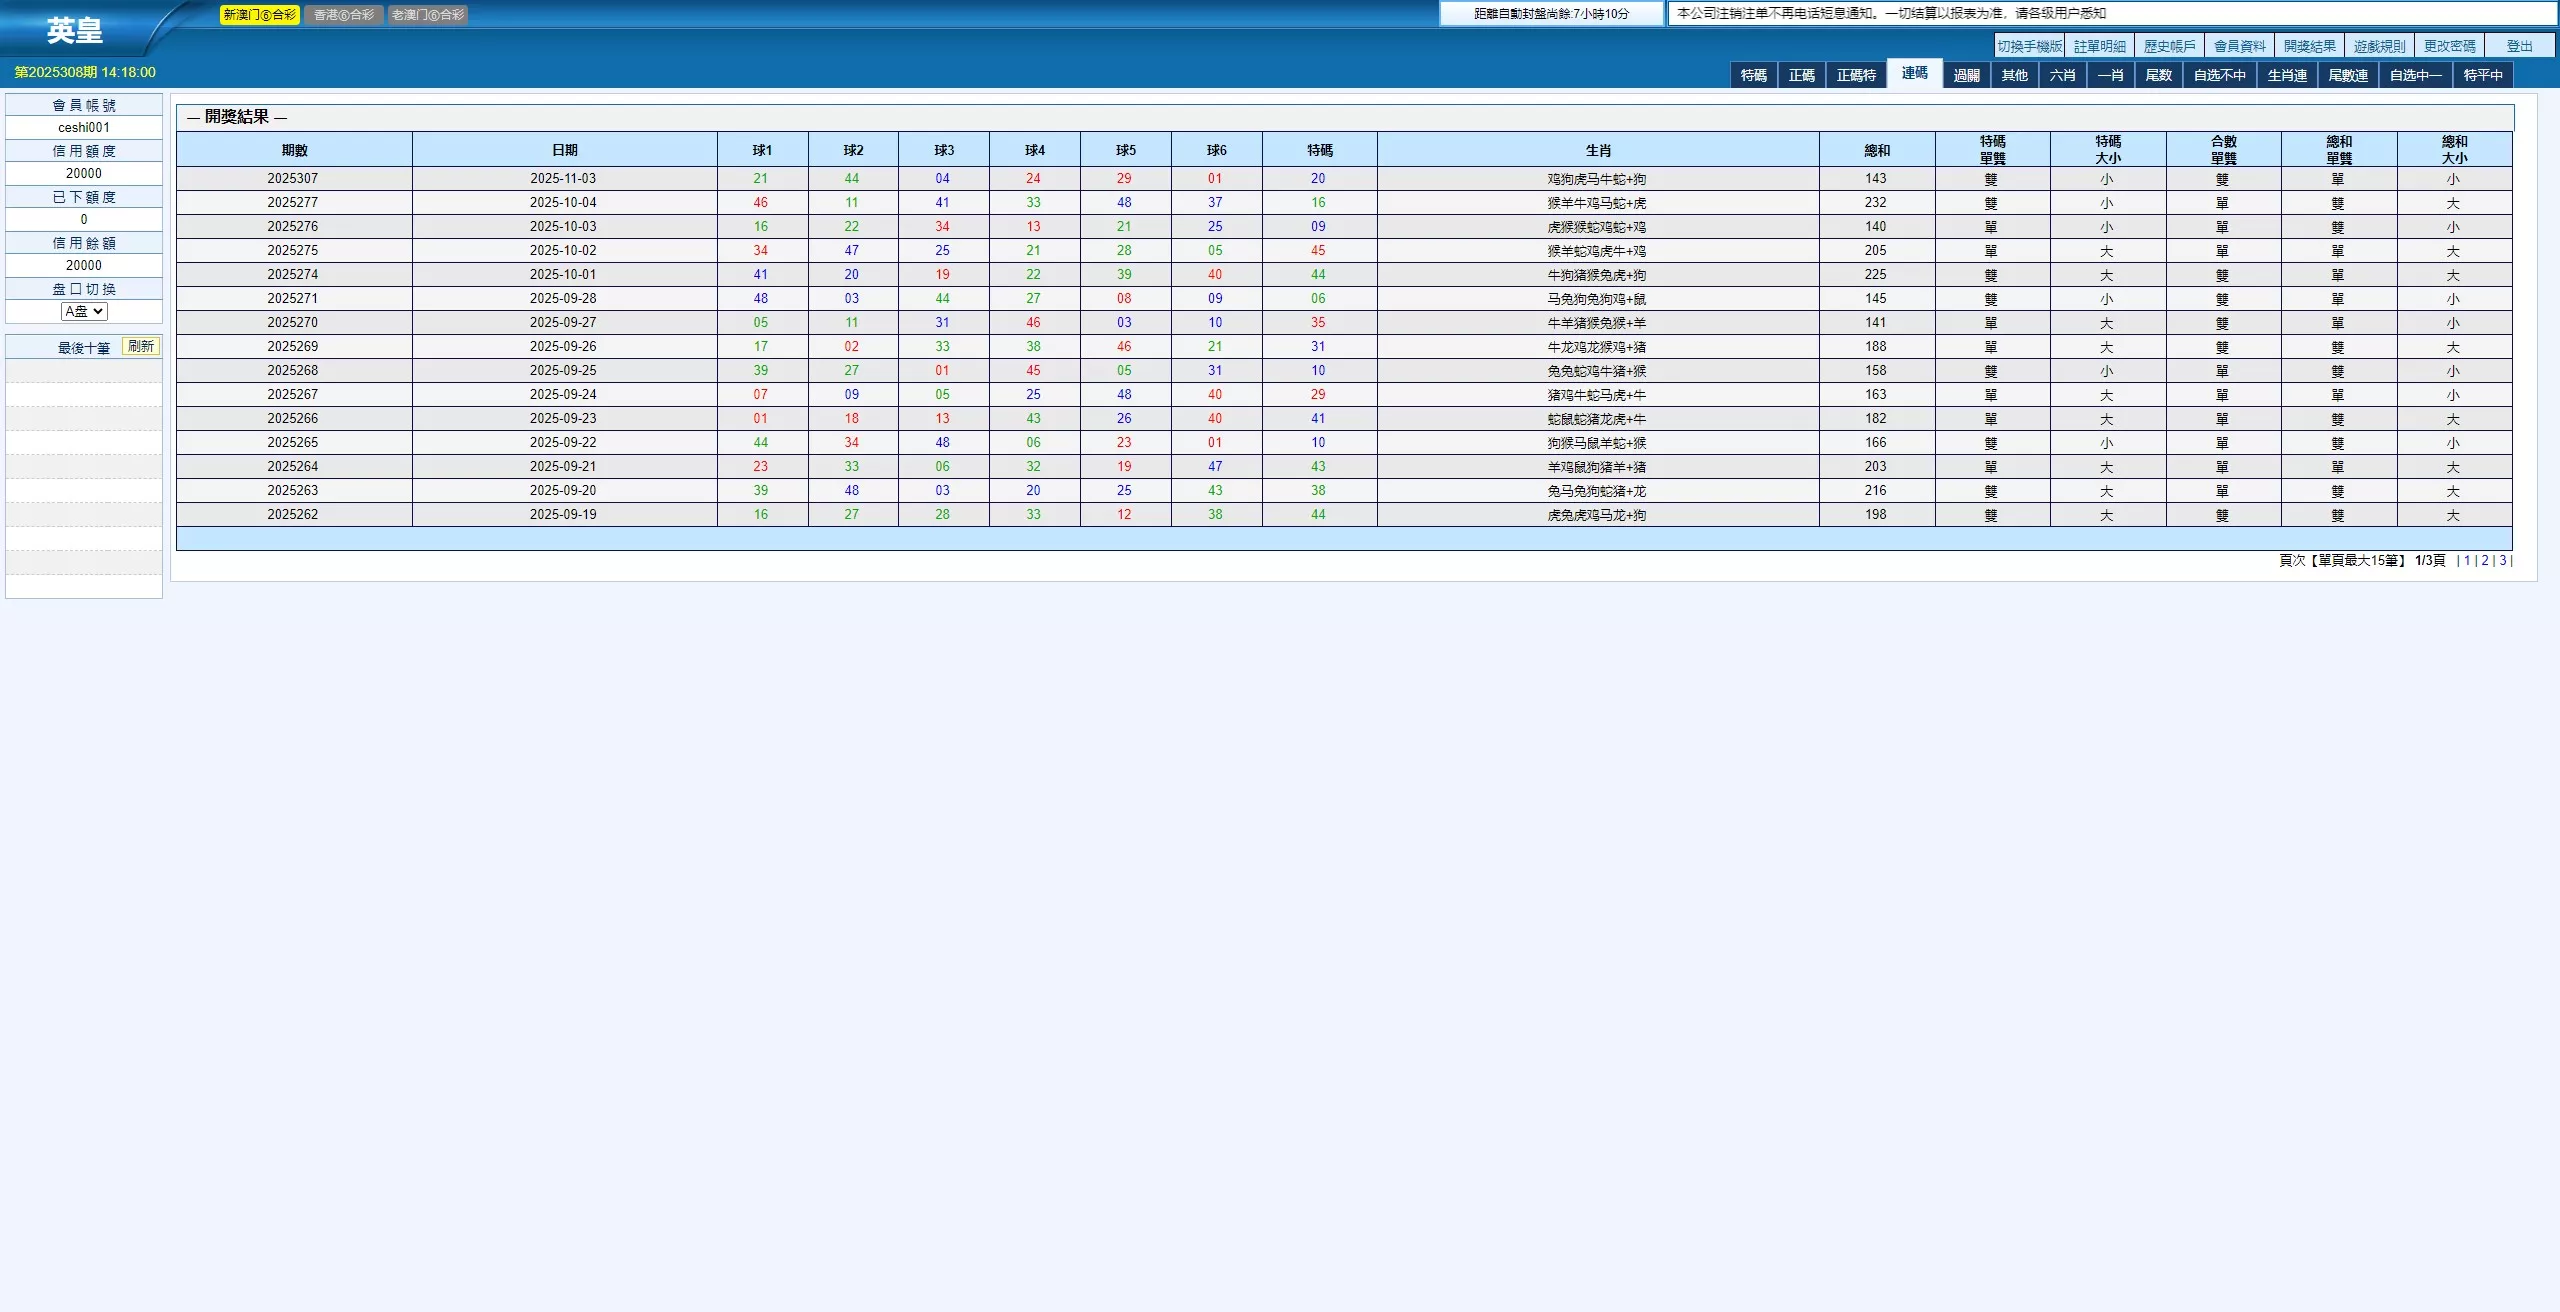Click the 刷新 refresh button
This screenshot has height=1312, width=2560.
click(x=141, y=346)
